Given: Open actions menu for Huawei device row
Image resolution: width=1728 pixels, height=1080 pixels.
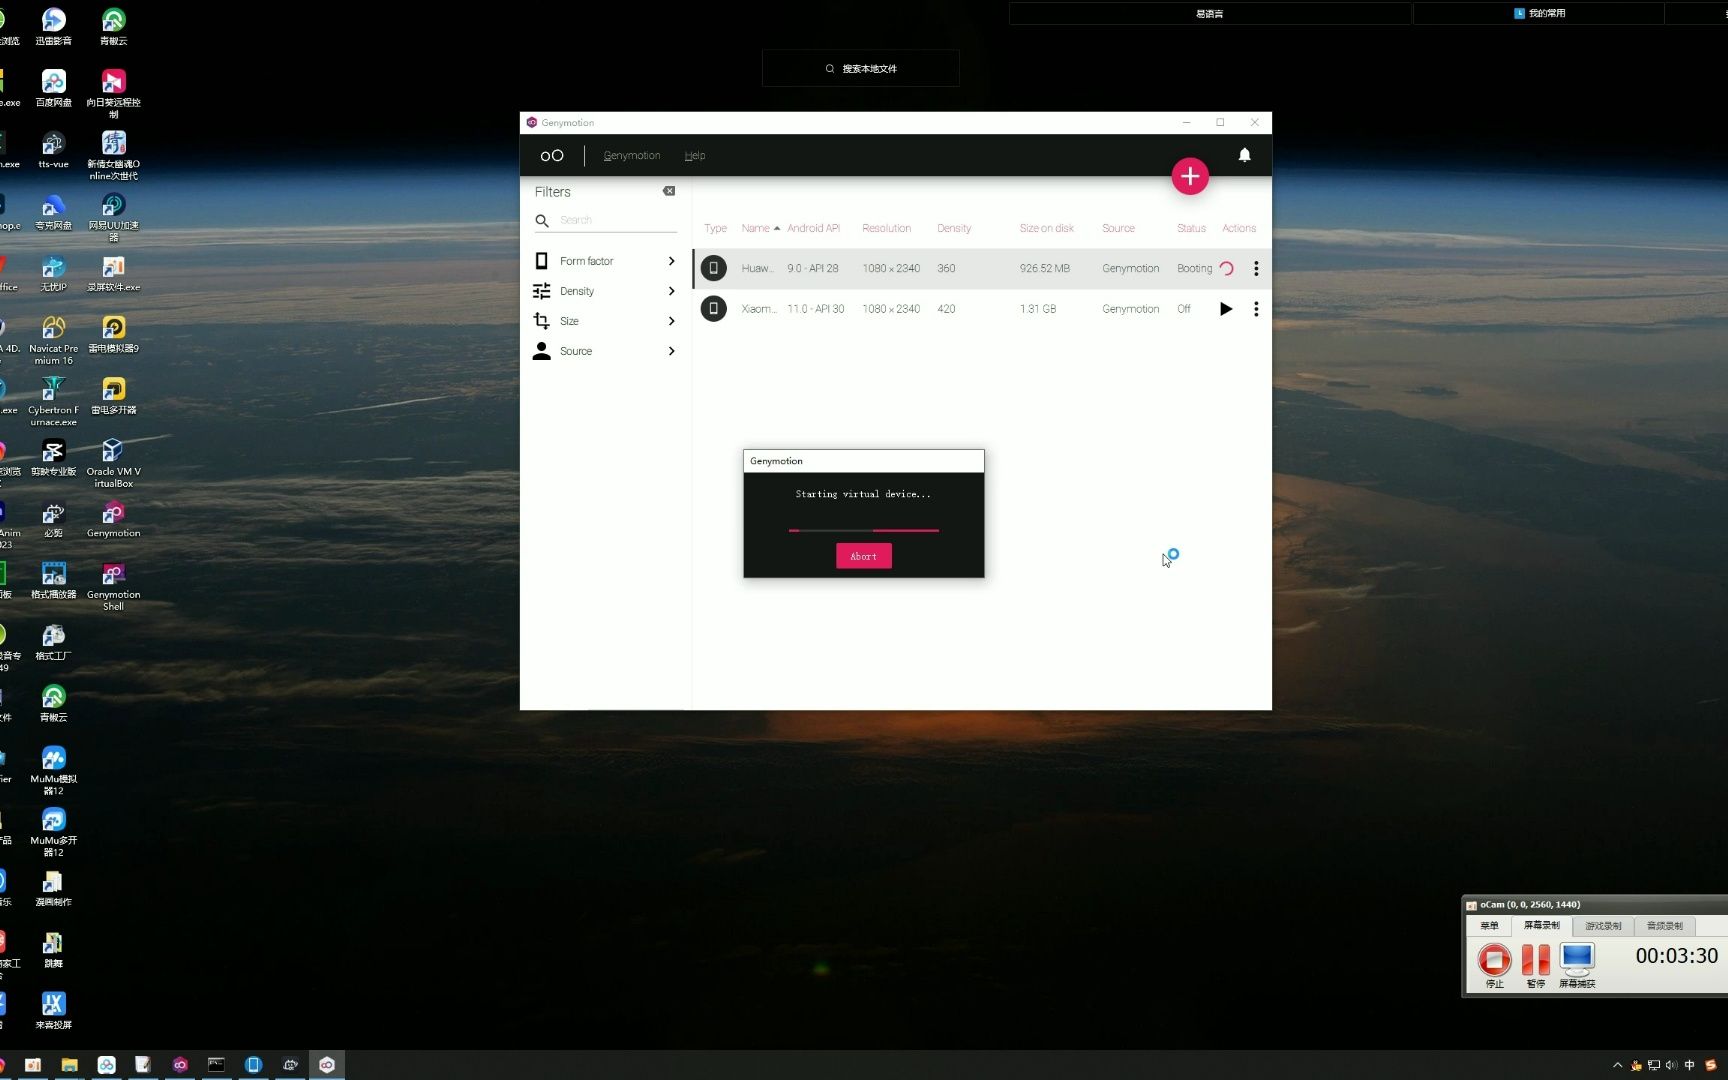Looking at the screenshot, I should point(1256,269).
